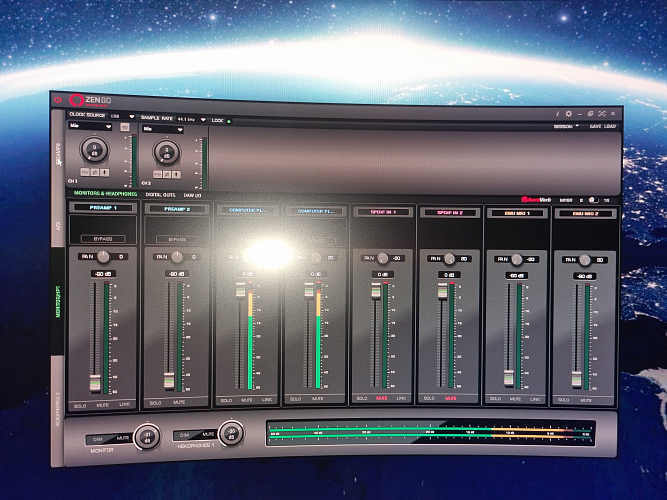Mute the SPDIF IN 1 channel
The width and height of the screenshot is (667, 500).
[x=381, y=398]
